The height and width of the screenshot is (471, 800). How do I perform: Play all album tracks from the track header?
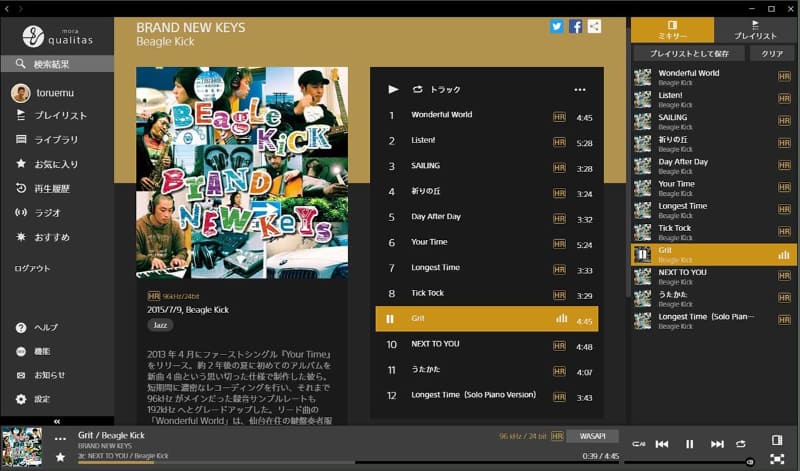click(x=393, y=89)
